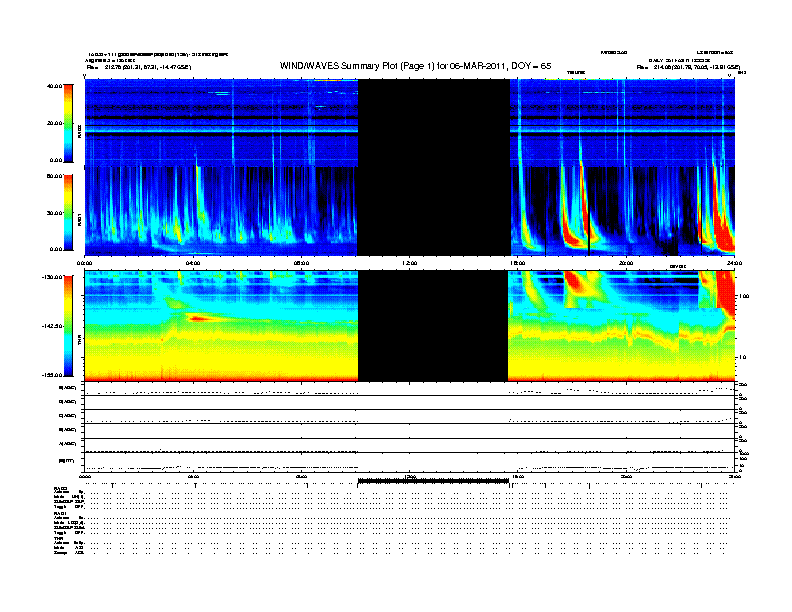Click 08:00 tick label below RAD1 spectrogram

click(x=301, y=263)
